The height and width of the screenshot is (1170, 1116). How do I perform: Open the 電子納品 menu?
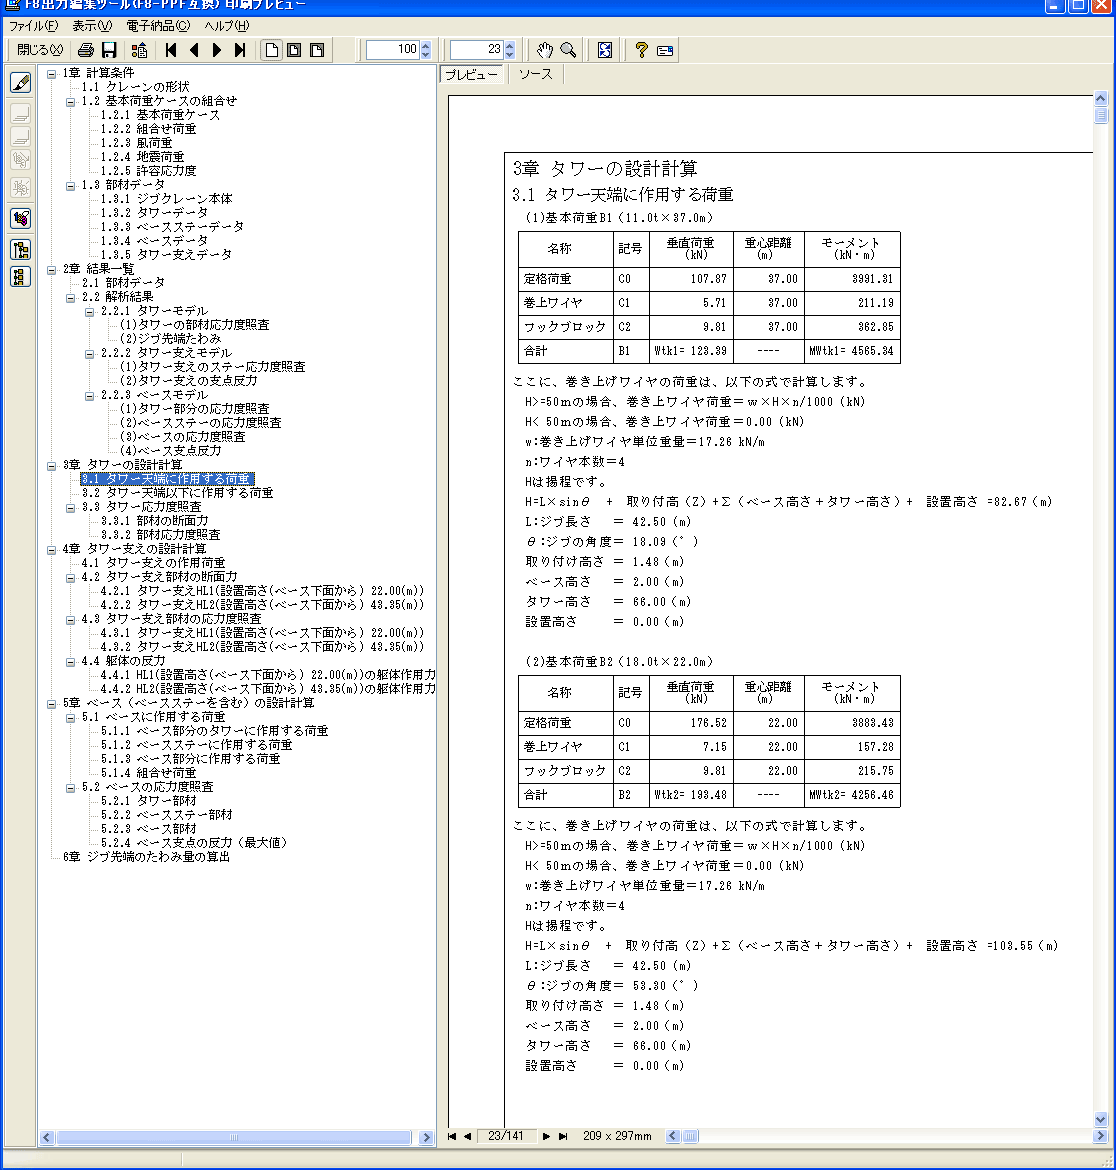coord(158,26)
